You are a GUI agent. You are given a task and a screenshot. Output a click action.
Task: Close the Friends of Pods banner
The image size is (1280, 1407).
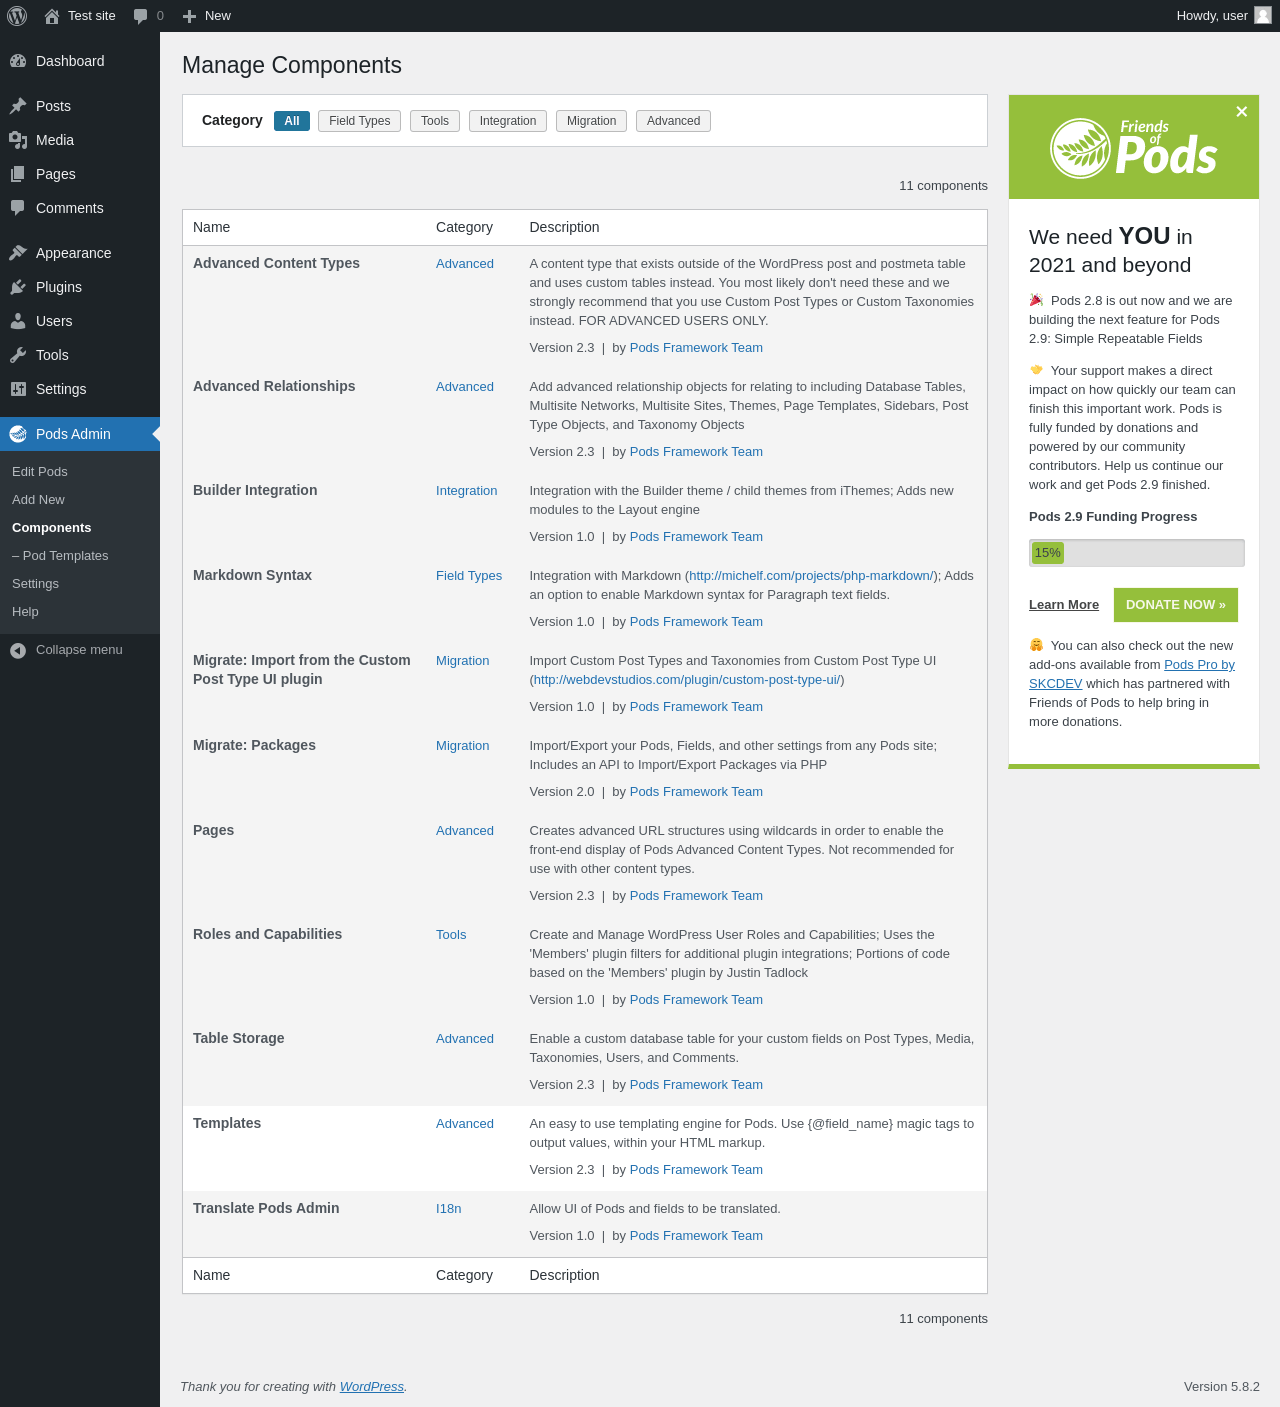click(1241, 112)
